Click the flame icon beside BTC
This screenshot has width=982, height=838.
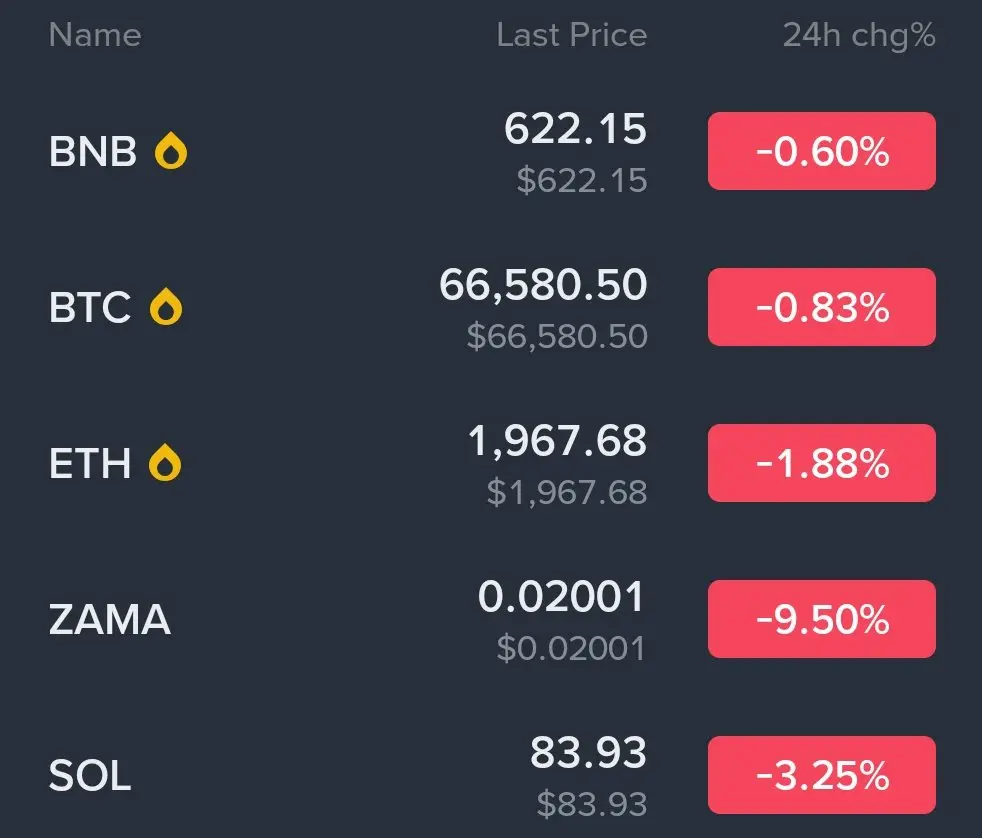coord(166,308)
